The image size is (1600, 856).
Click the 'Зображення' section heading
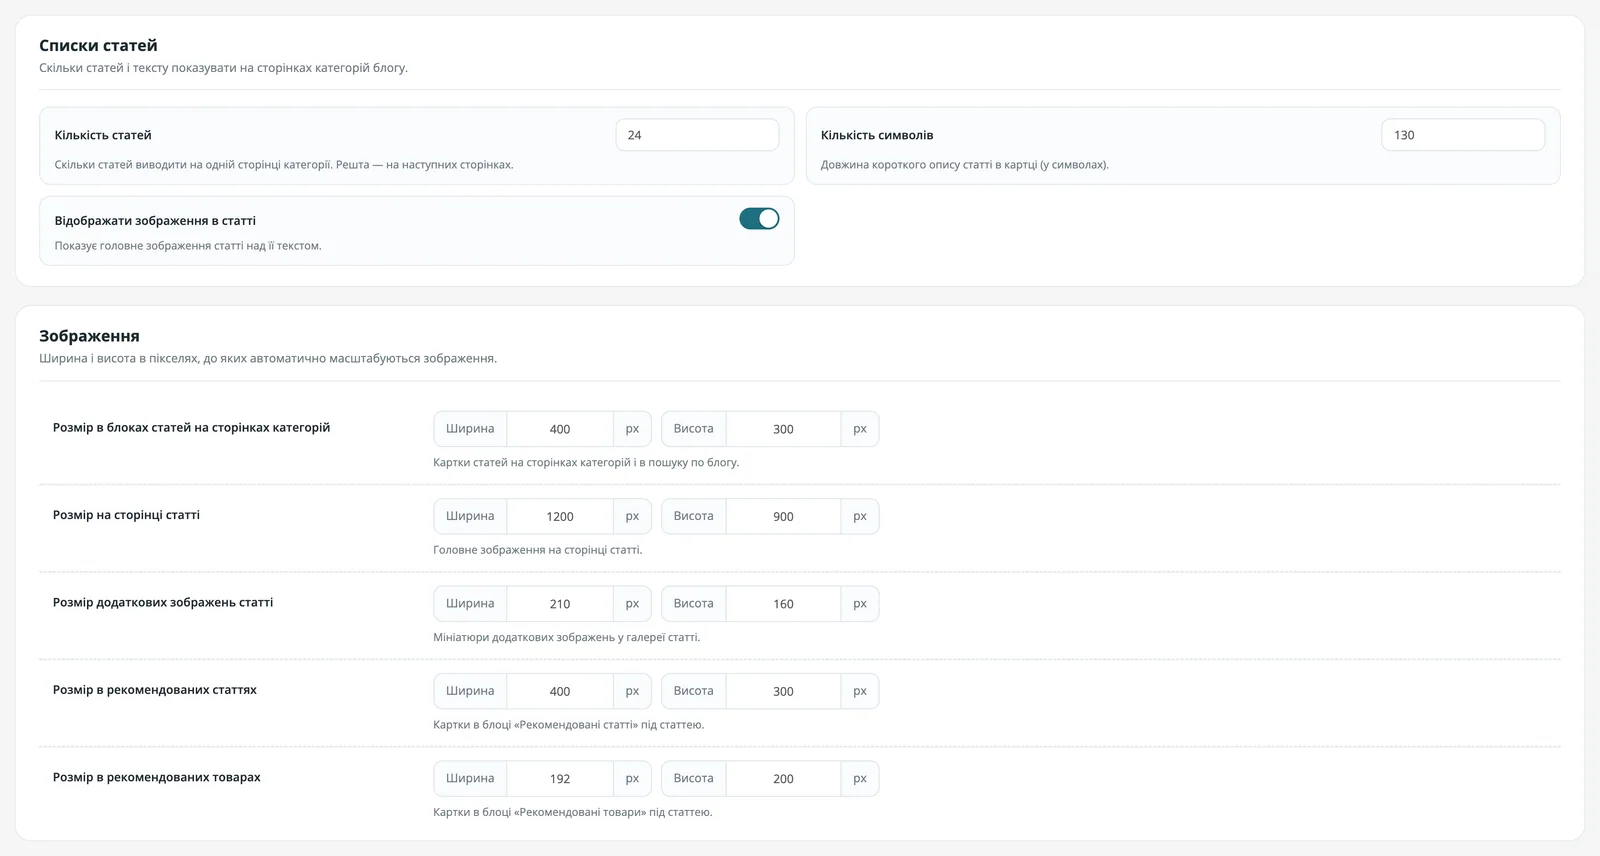(x=89, y=336)
